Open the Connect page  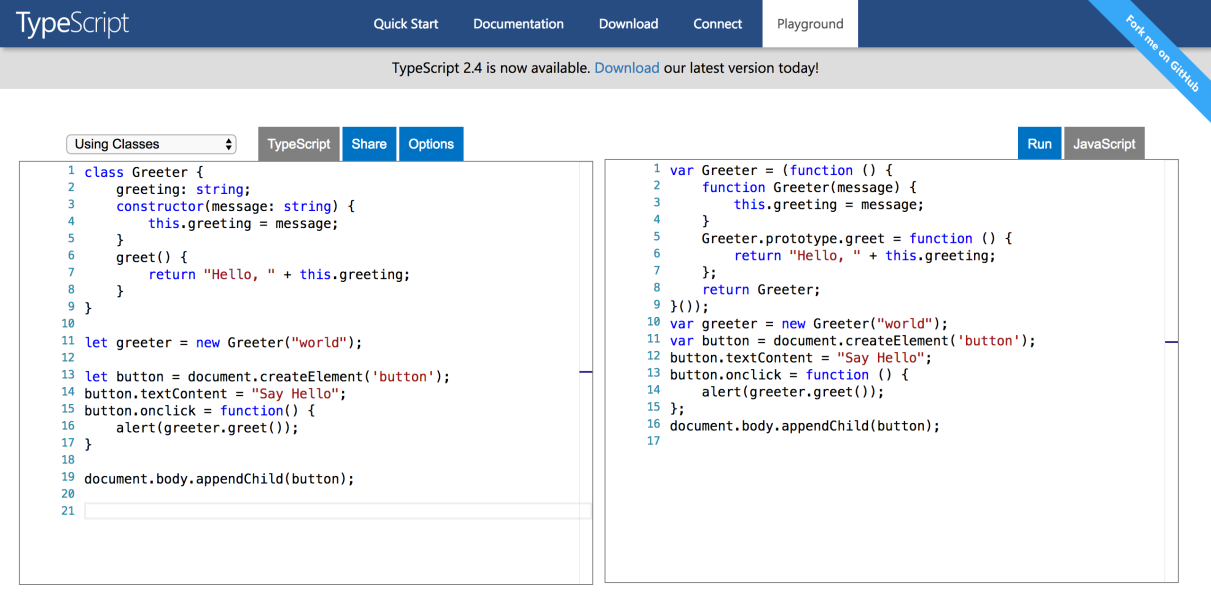[718, 24]
